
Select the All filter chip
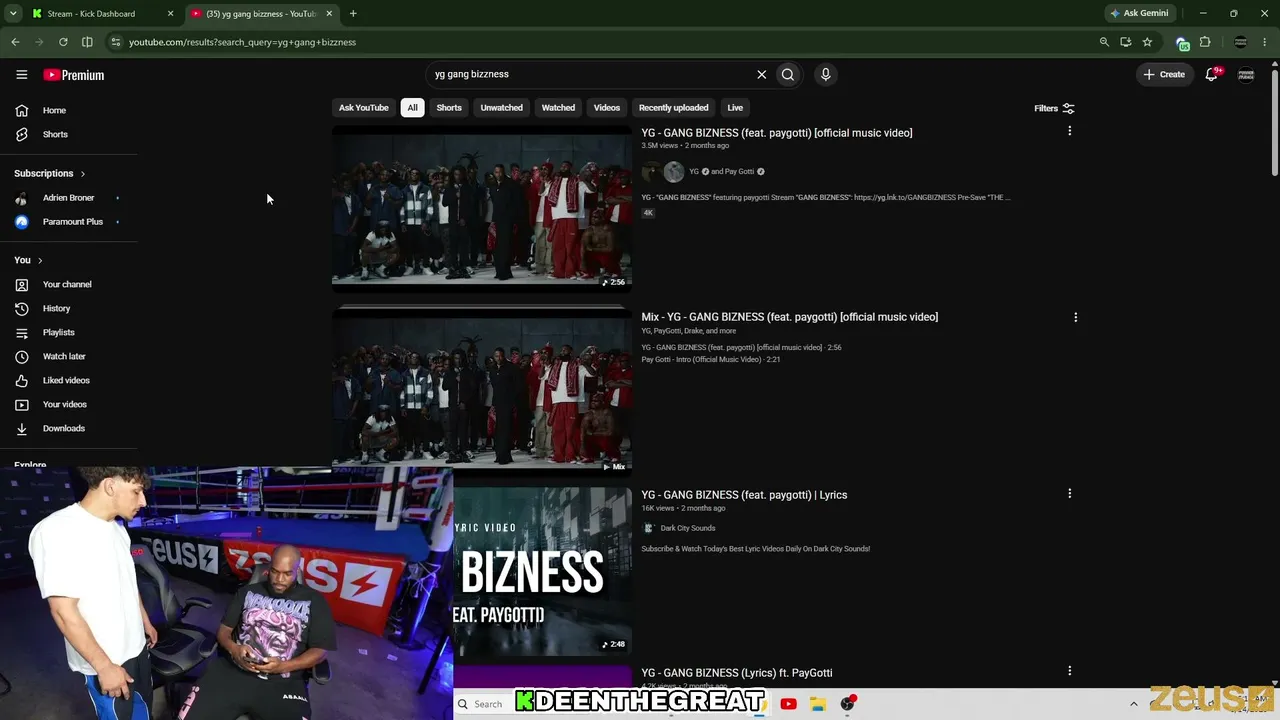(412, 108)
